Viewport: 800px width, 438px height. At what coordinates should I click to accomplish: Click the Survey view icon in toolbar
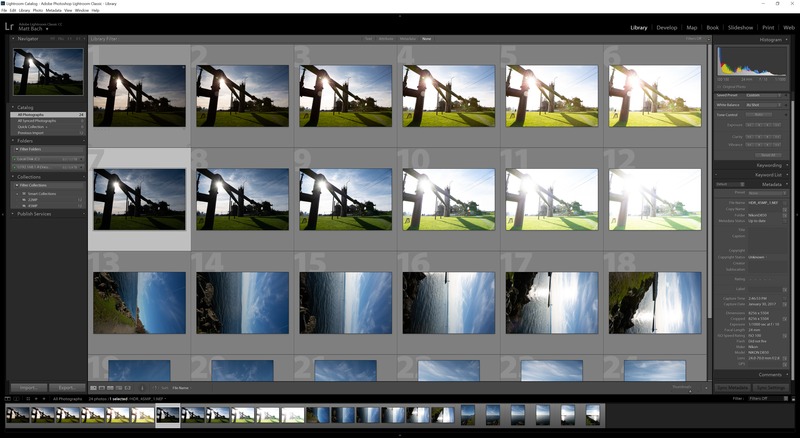[119, 387]
